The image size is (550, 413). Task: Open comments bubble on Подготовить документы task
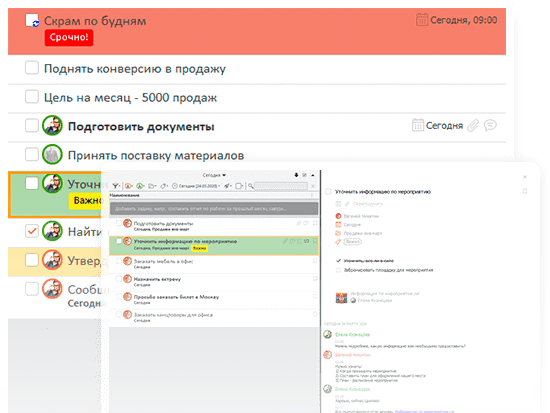tap(490, 125)
